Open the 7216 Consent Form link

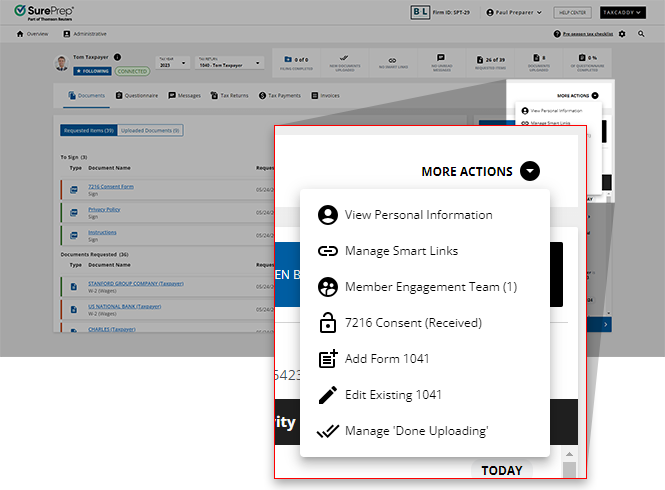[111, 187]
